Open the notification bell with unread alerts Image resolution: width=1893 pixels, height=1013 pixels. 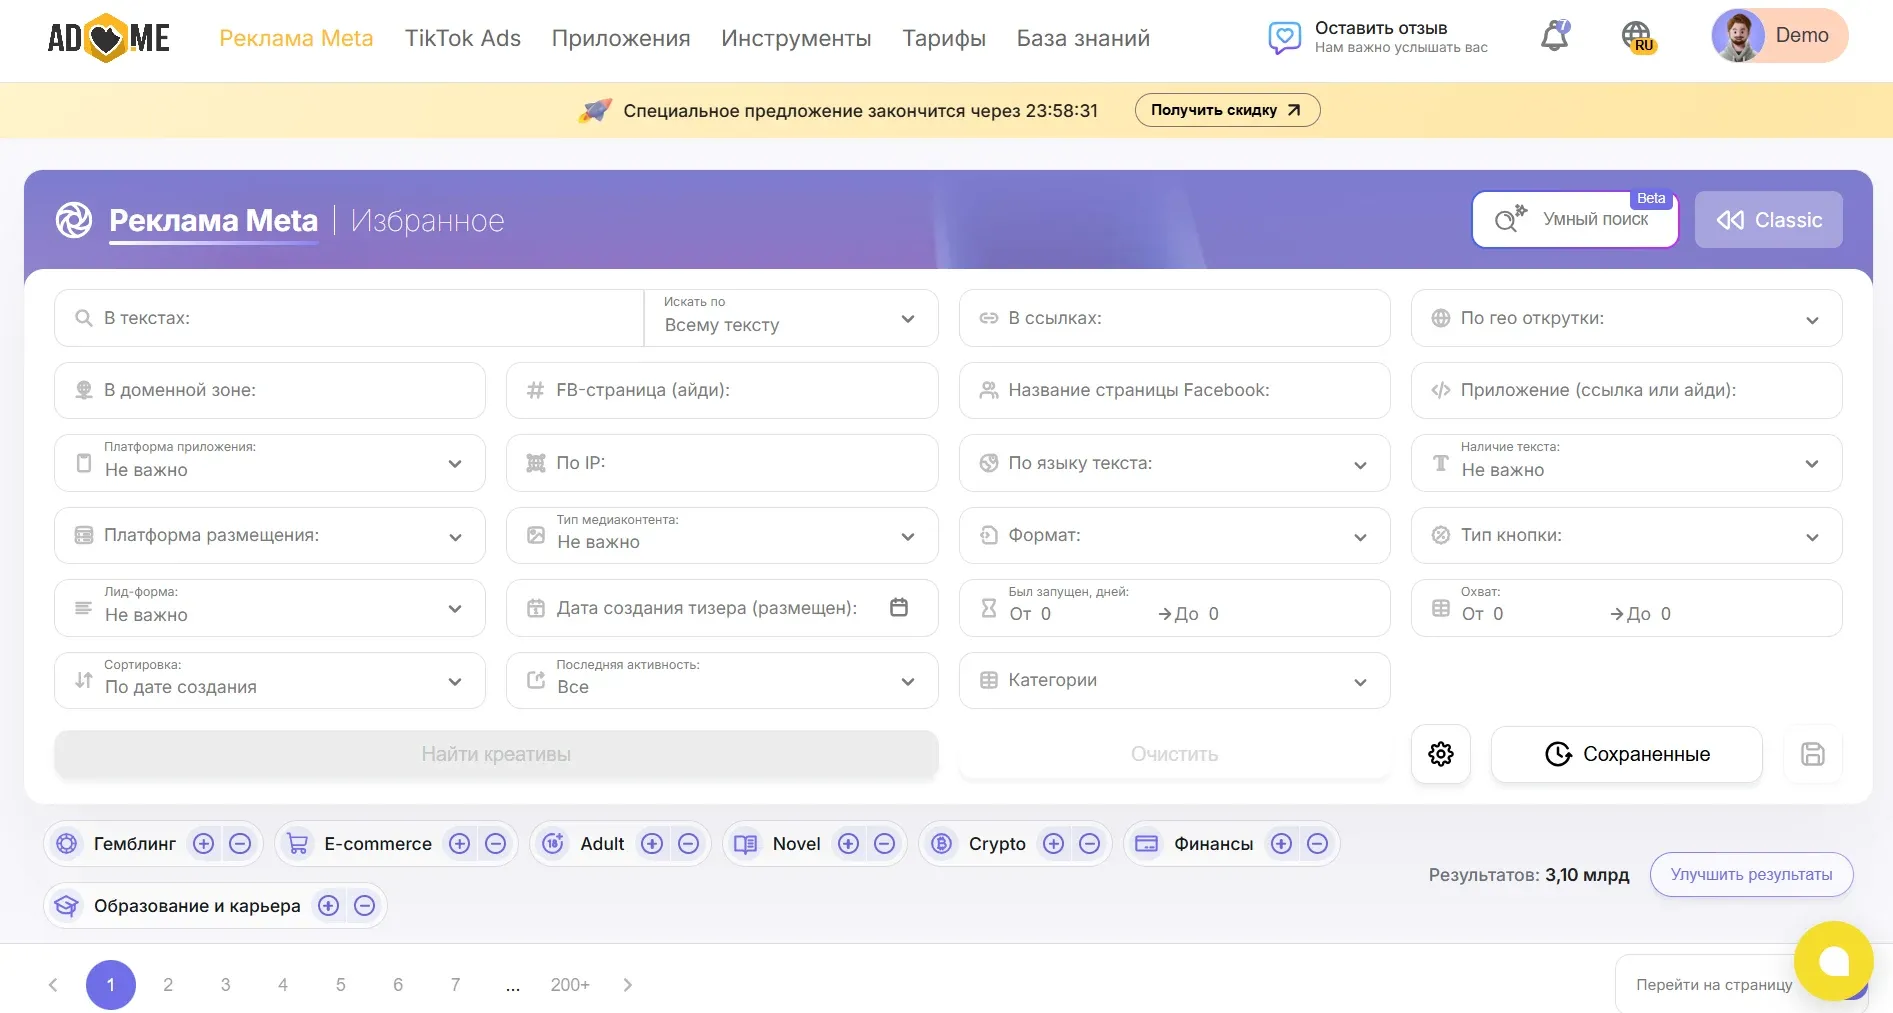pos(1553,35)
